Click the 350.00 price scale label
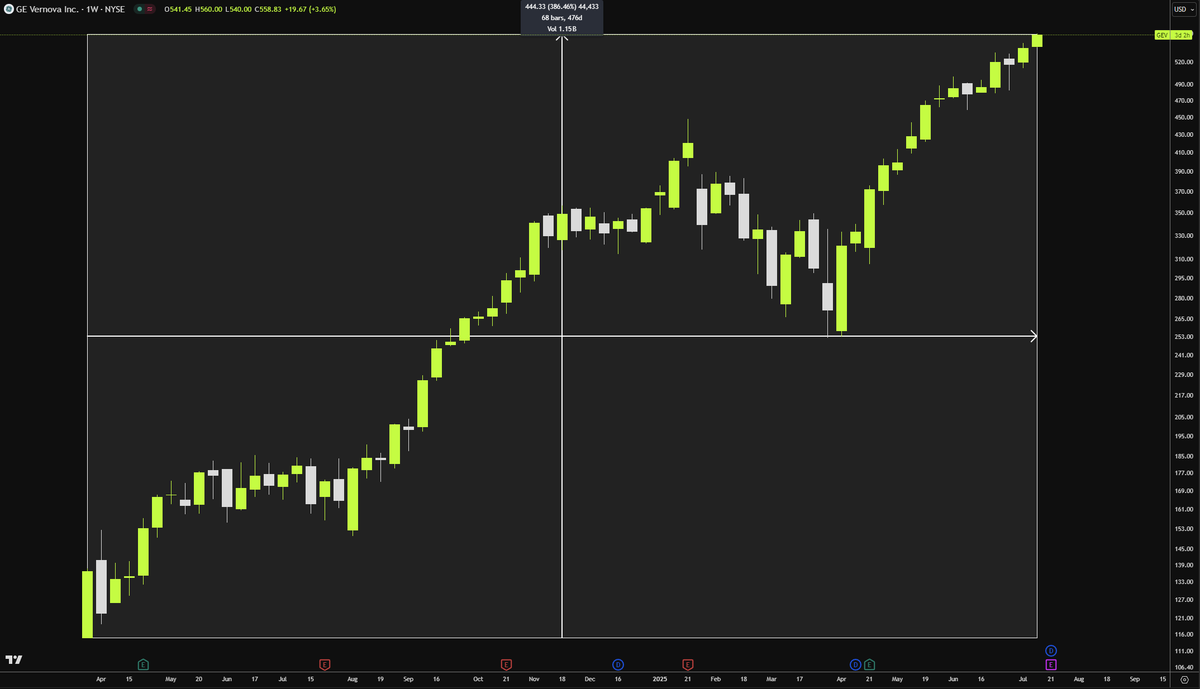Image resolution: width=1200 pixels, height=689 pixels. pos(1184,213)
